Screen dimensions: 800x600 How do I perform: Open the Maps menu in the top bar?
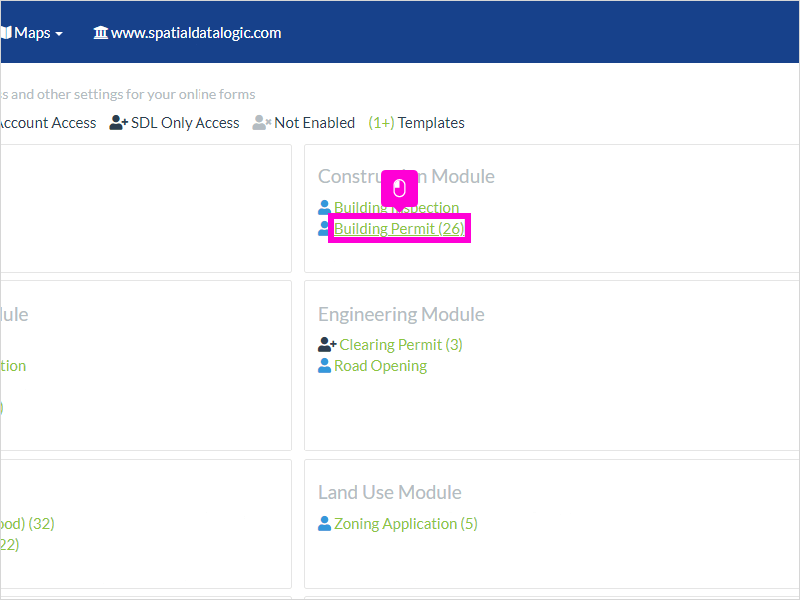point(32,33)
